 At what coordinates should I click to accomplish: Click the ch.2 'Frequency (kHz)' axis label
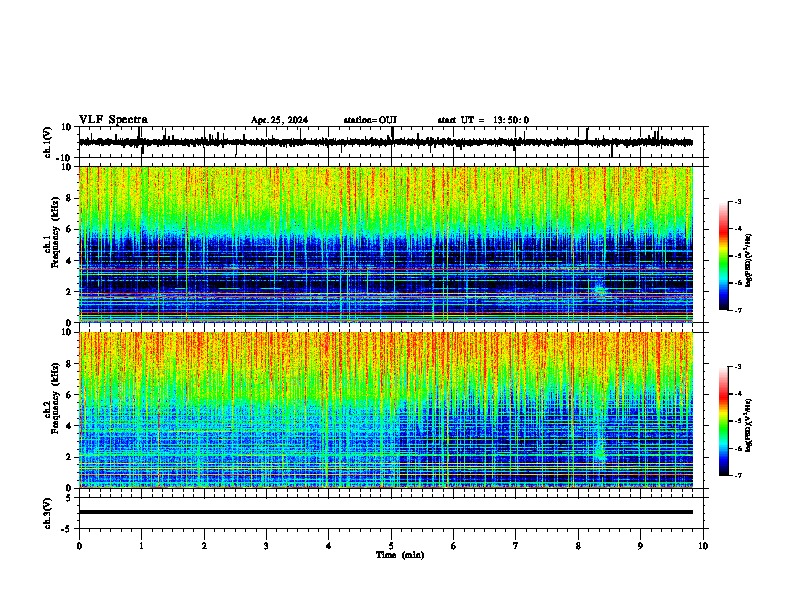tap(55, 397)
